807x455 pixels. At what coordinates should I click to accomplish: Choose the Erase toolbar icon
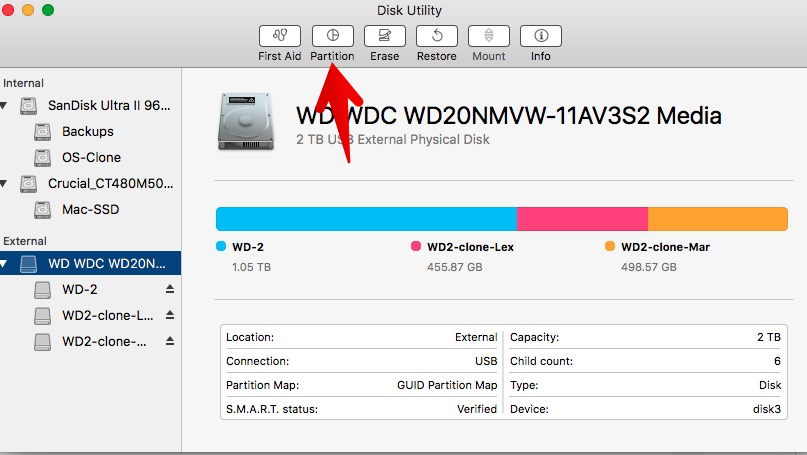[x=384, y=36]
